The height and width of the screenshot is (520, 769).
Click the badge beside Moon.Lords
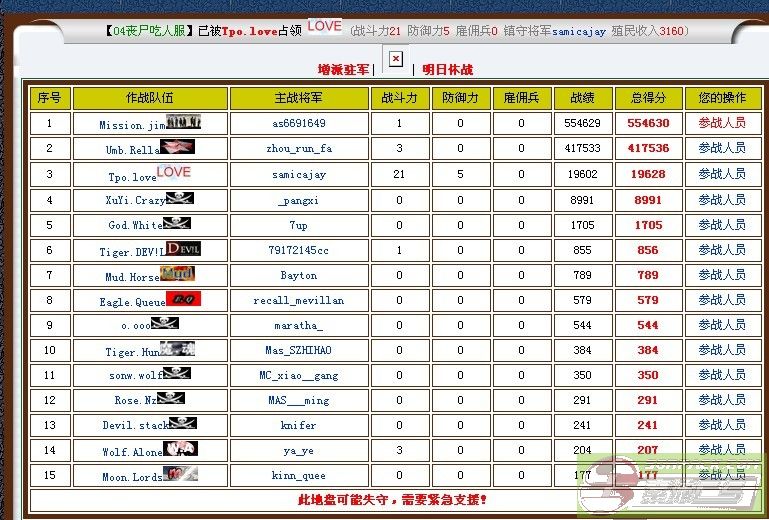pyautogui.click(x=180, y=473)
